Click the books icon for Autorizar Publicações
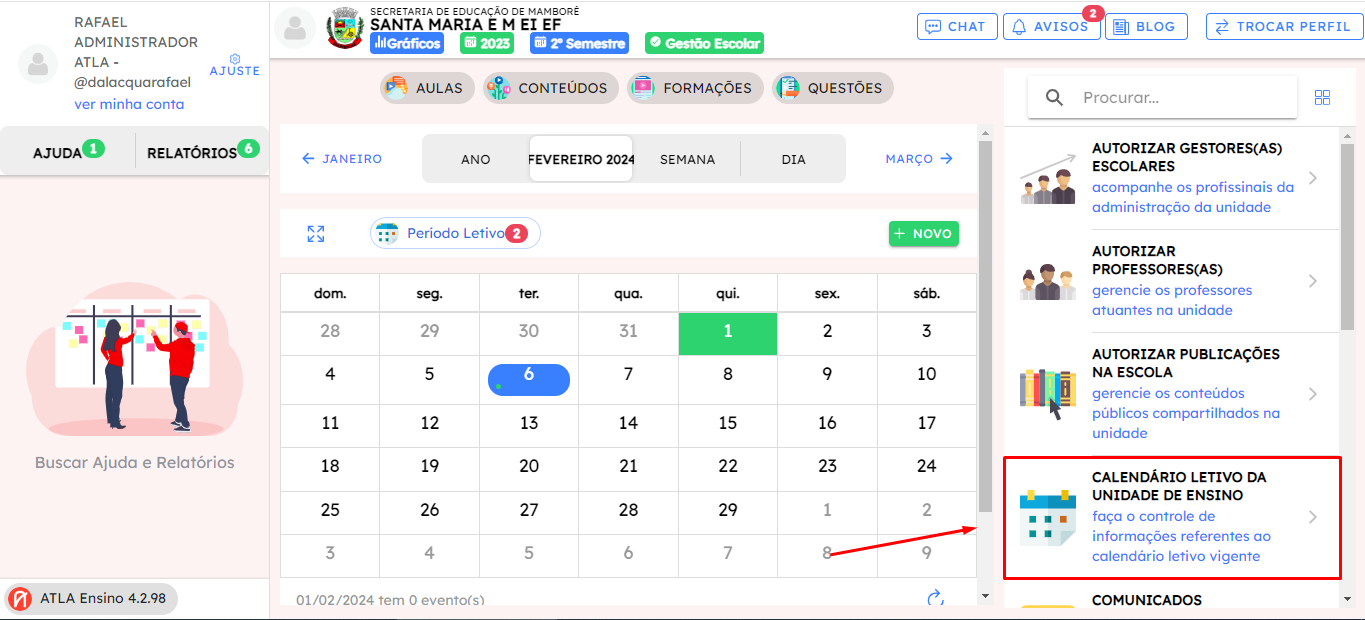The width and height of the screenshot is (1365, 620). coord(1046,393)
